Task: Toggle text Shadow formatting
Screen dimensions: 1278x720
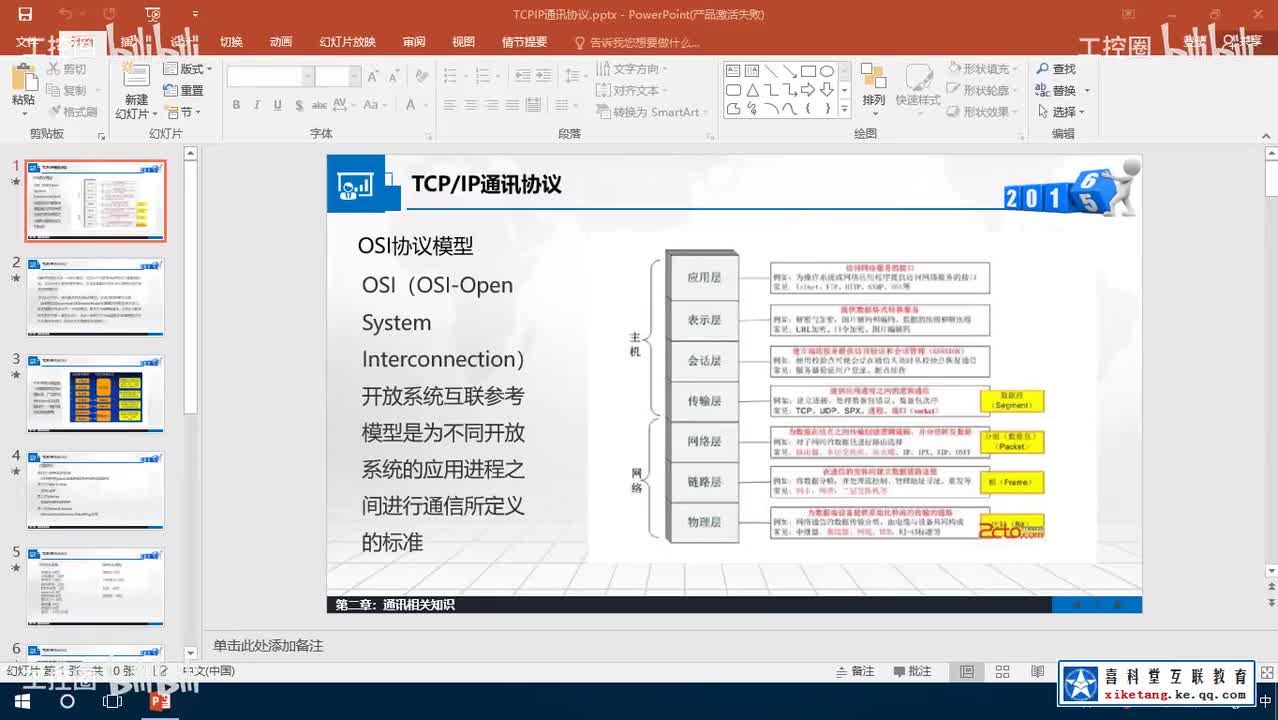Action: 297,105
